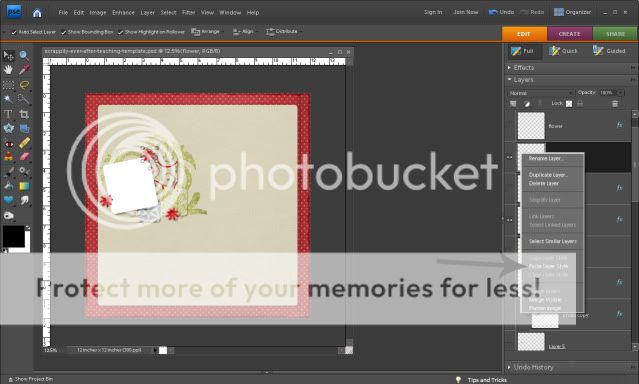The height and width of the screenshot is (384, 639).
Task: Open the Normal blend mode dropdown
Action: [x=541, y=93]
